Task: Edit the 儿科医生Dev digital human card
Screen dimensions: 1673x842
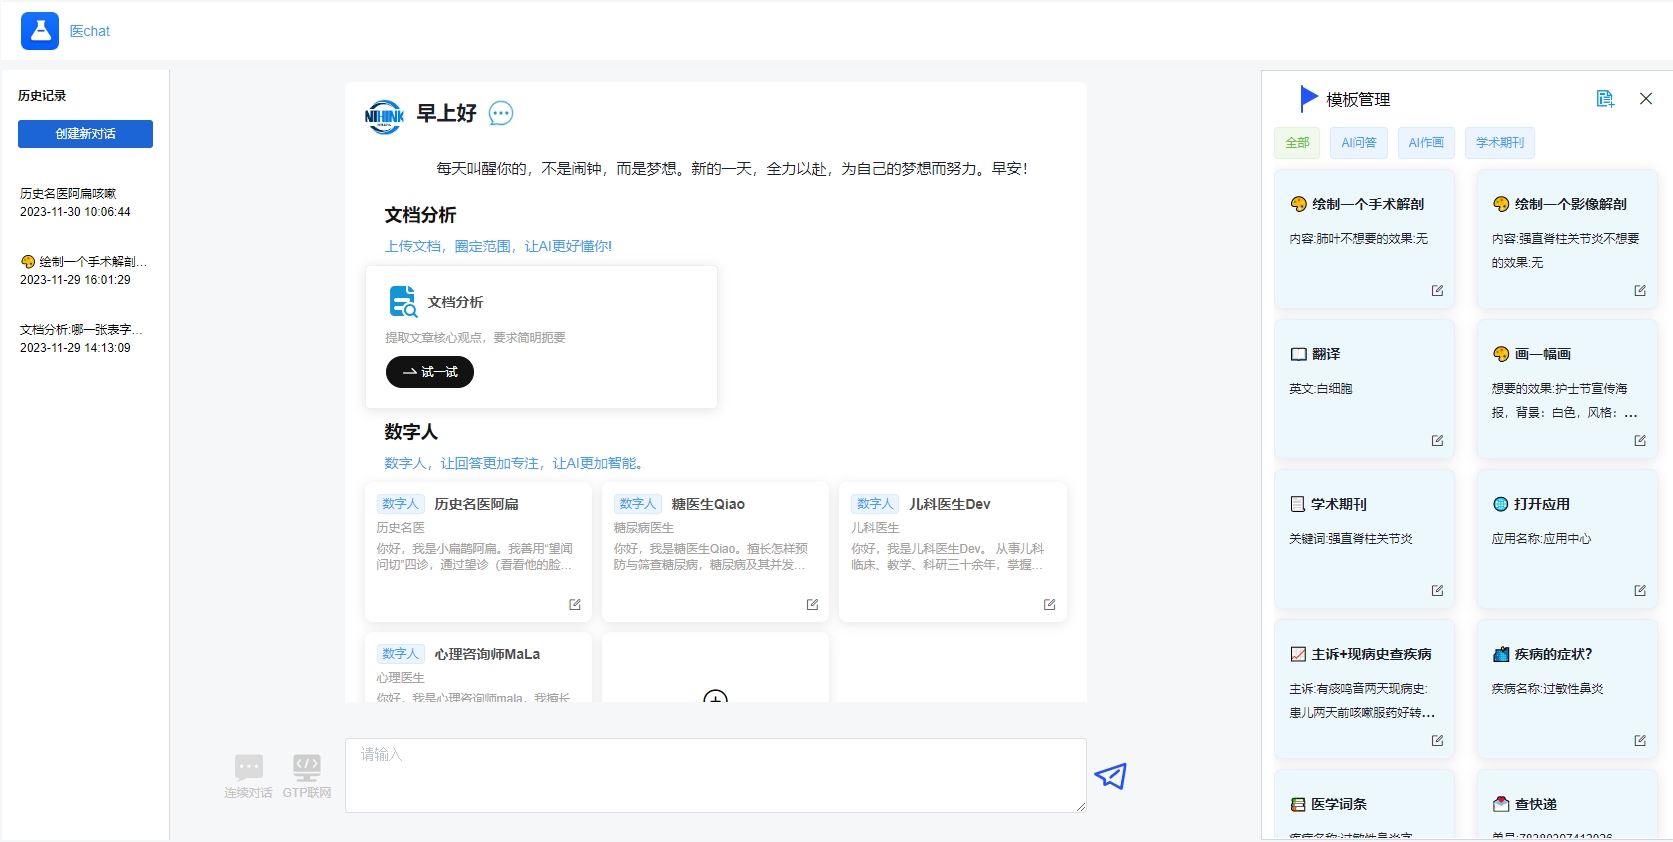Action: [x=1049, y=604]
